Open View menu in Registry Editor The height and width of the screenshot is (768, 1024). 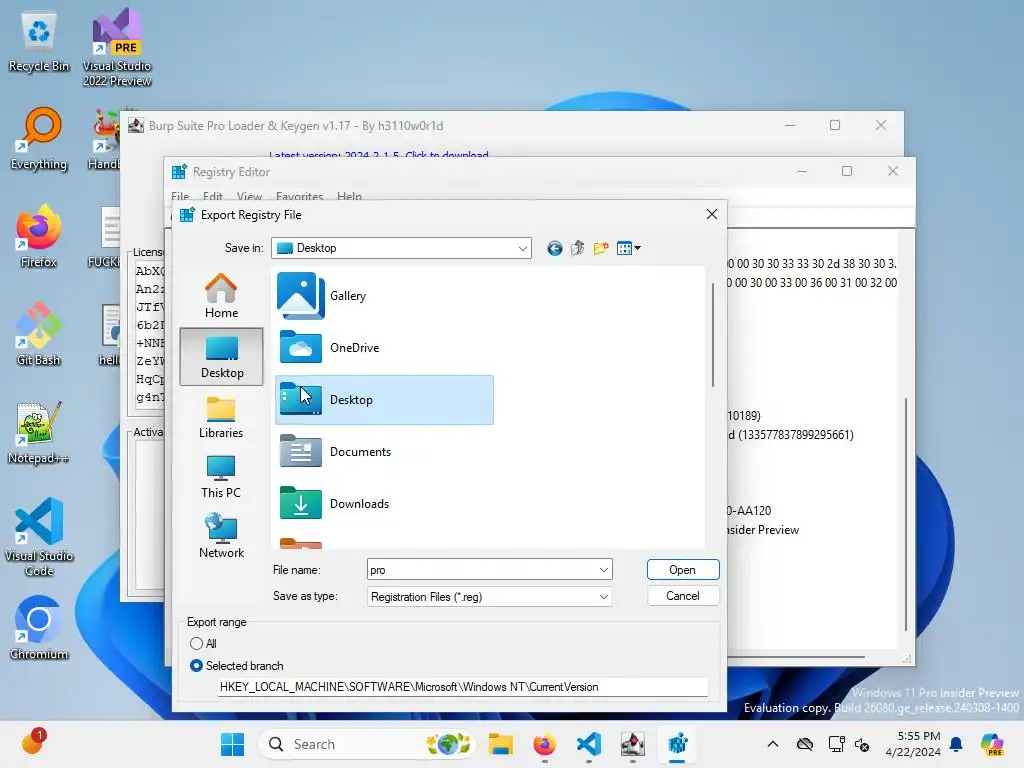249,196
